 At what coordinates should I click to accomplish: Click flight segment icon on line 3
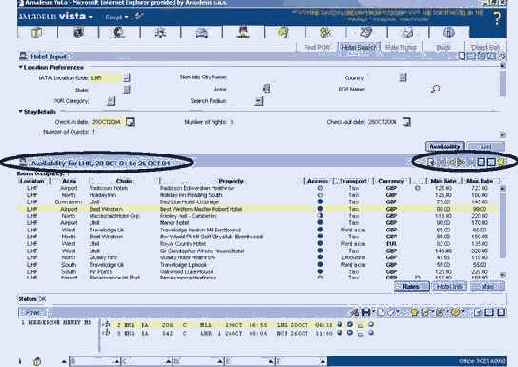107,332
